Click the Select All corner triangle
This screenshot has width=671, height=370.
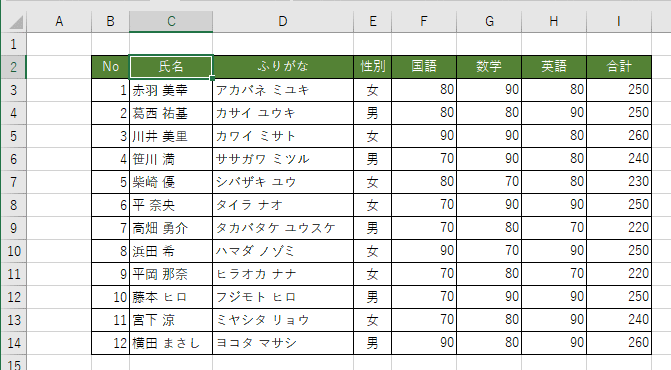16,22
